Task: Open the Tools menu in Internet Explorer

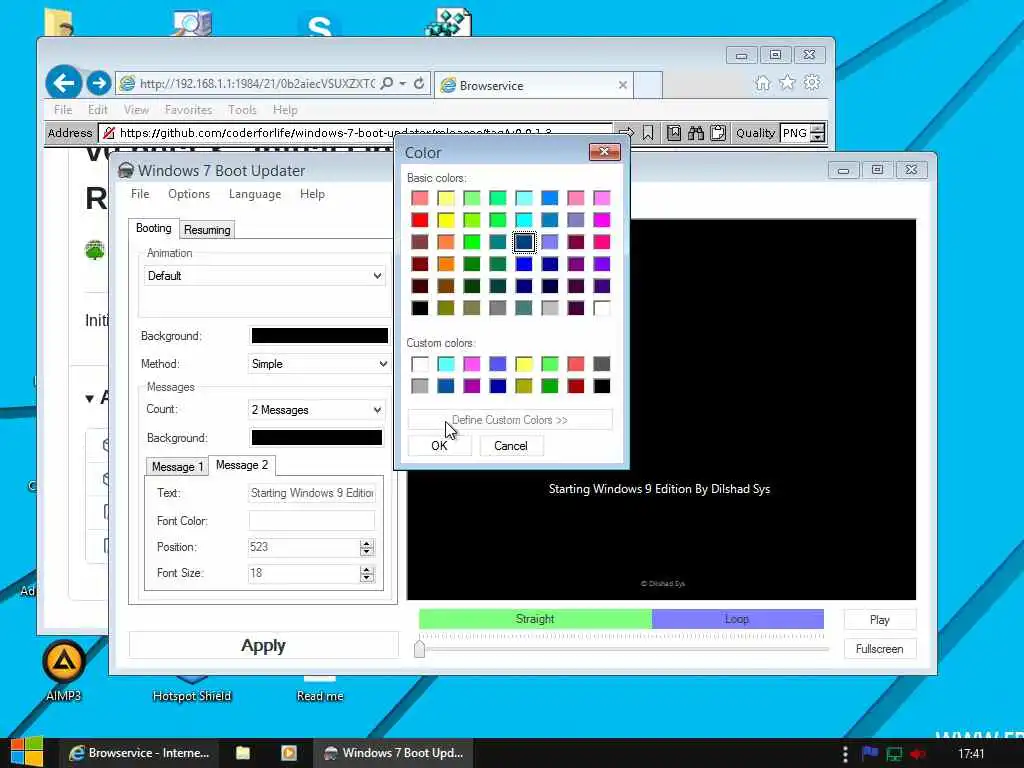Action: coord(242,110)
